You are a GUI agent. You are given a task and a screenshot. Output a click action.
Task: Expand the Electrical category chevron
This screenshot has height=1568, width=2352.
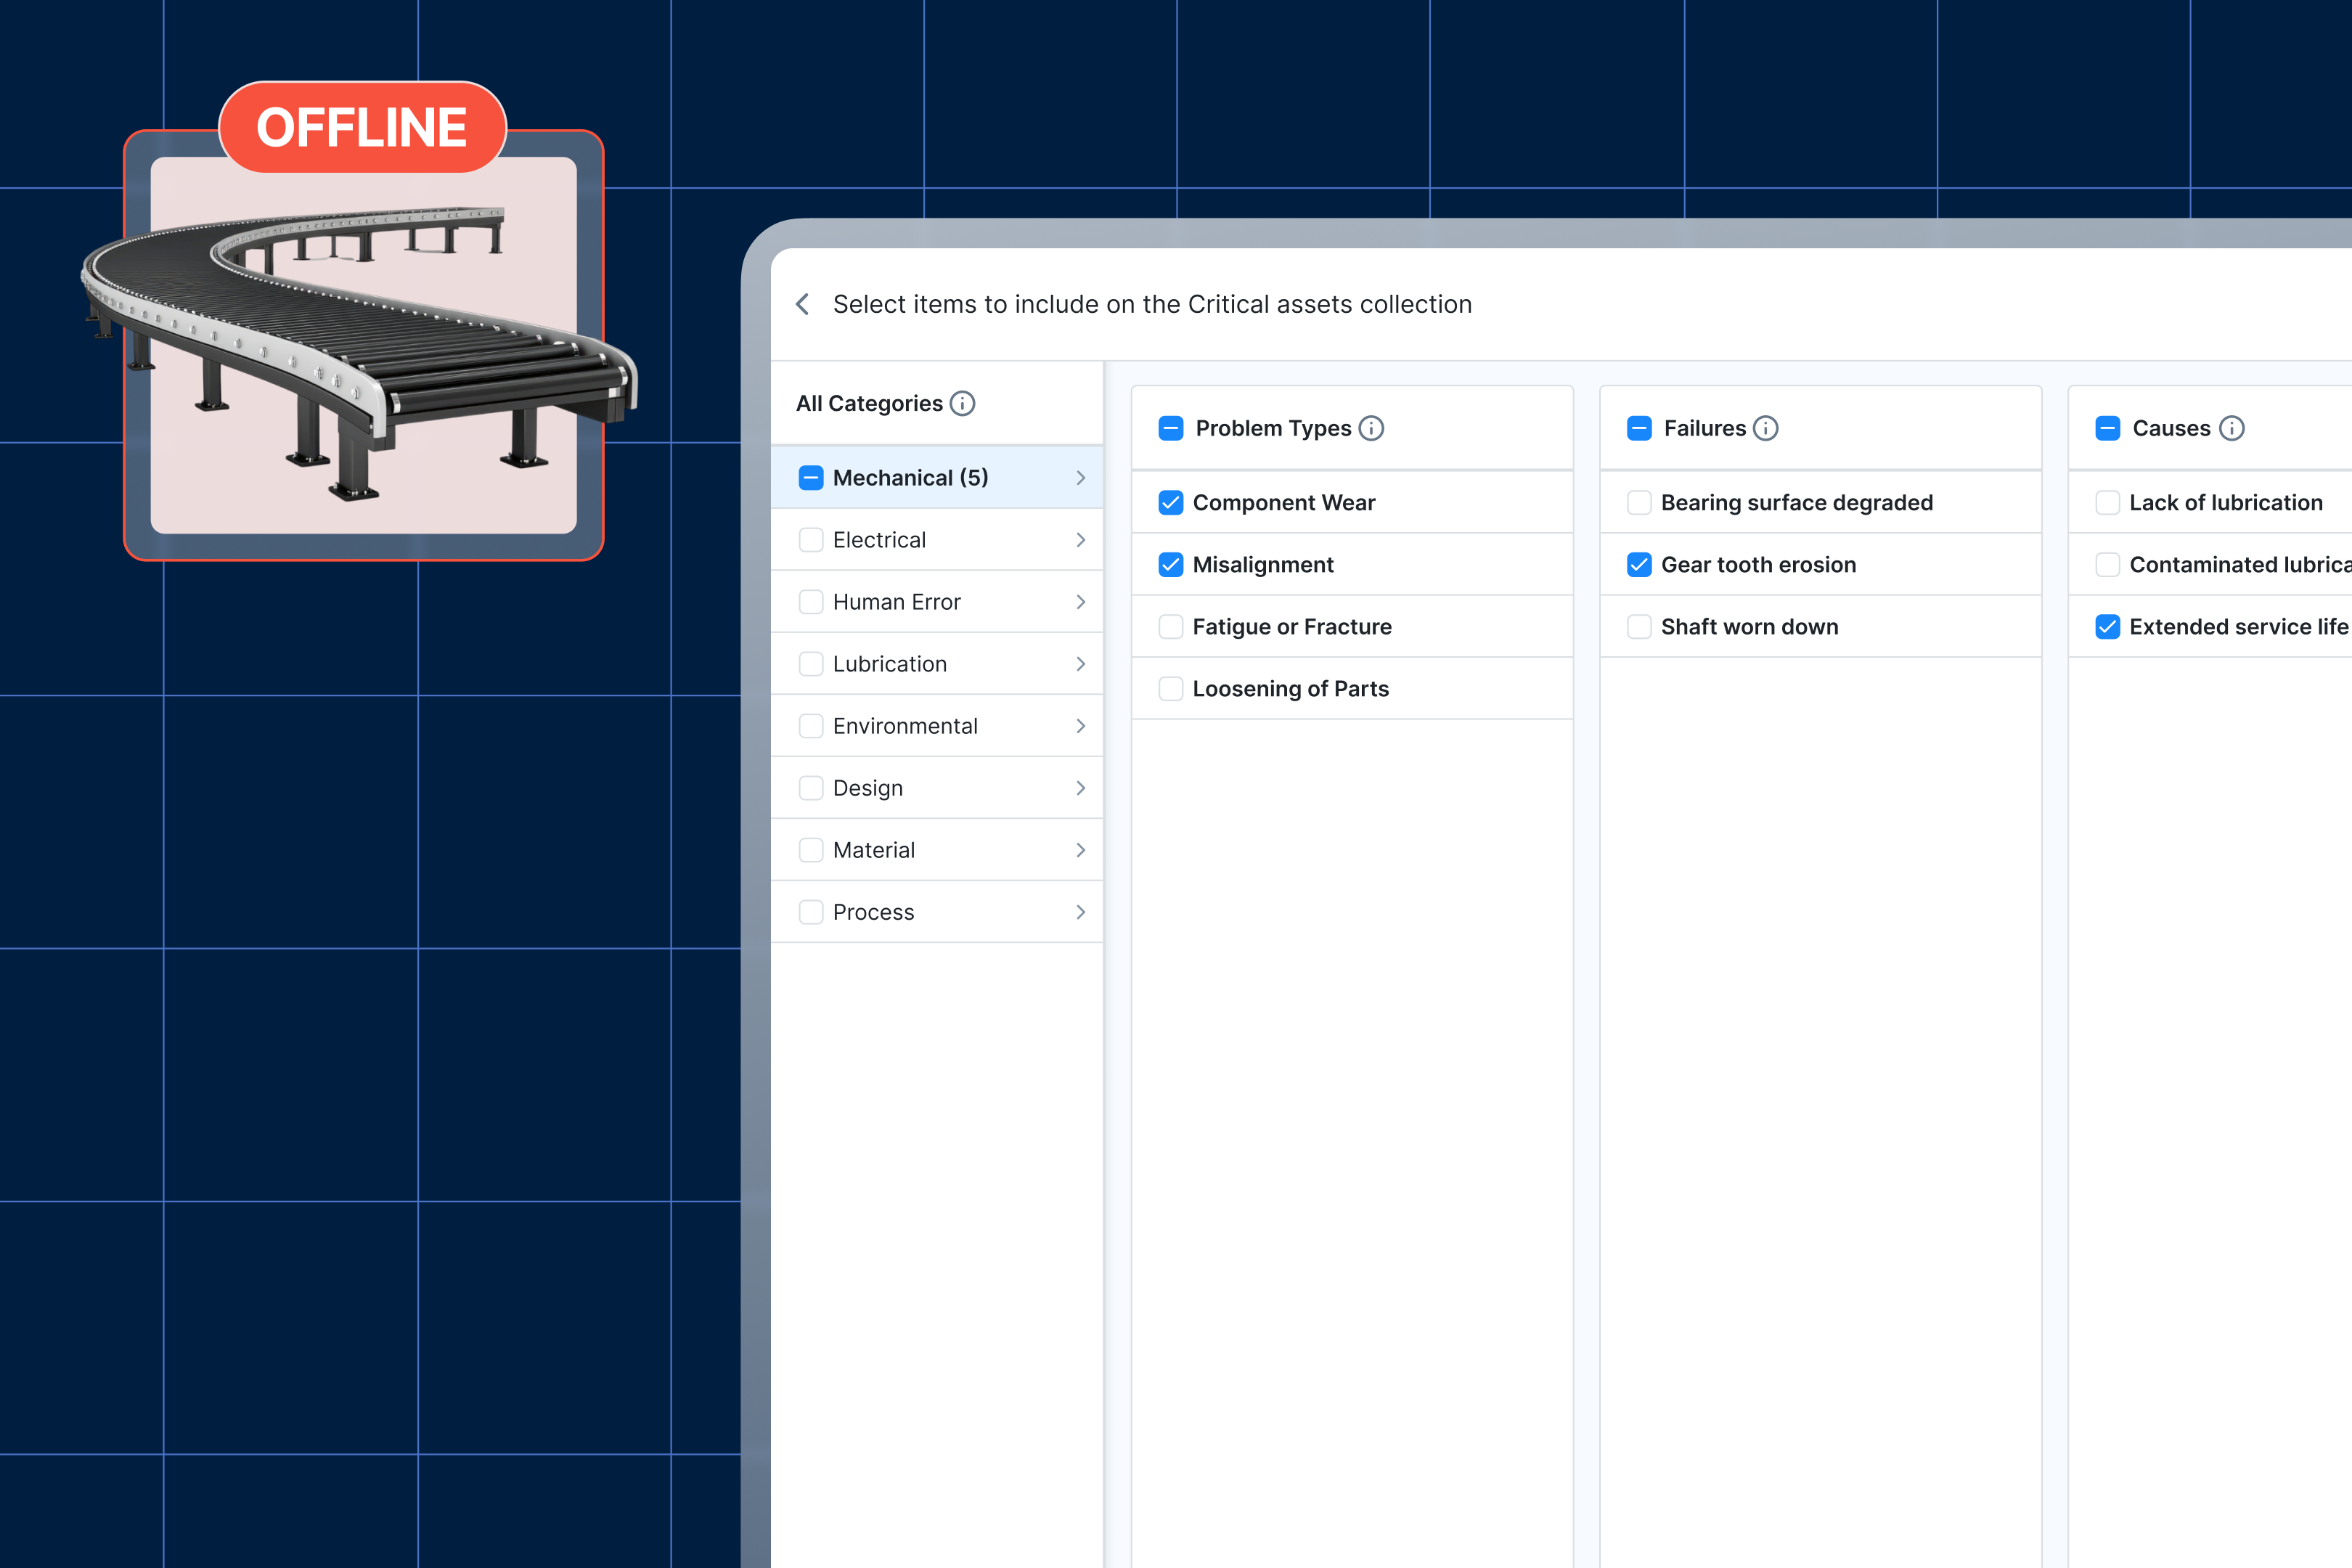click(x=1080, y=540)
